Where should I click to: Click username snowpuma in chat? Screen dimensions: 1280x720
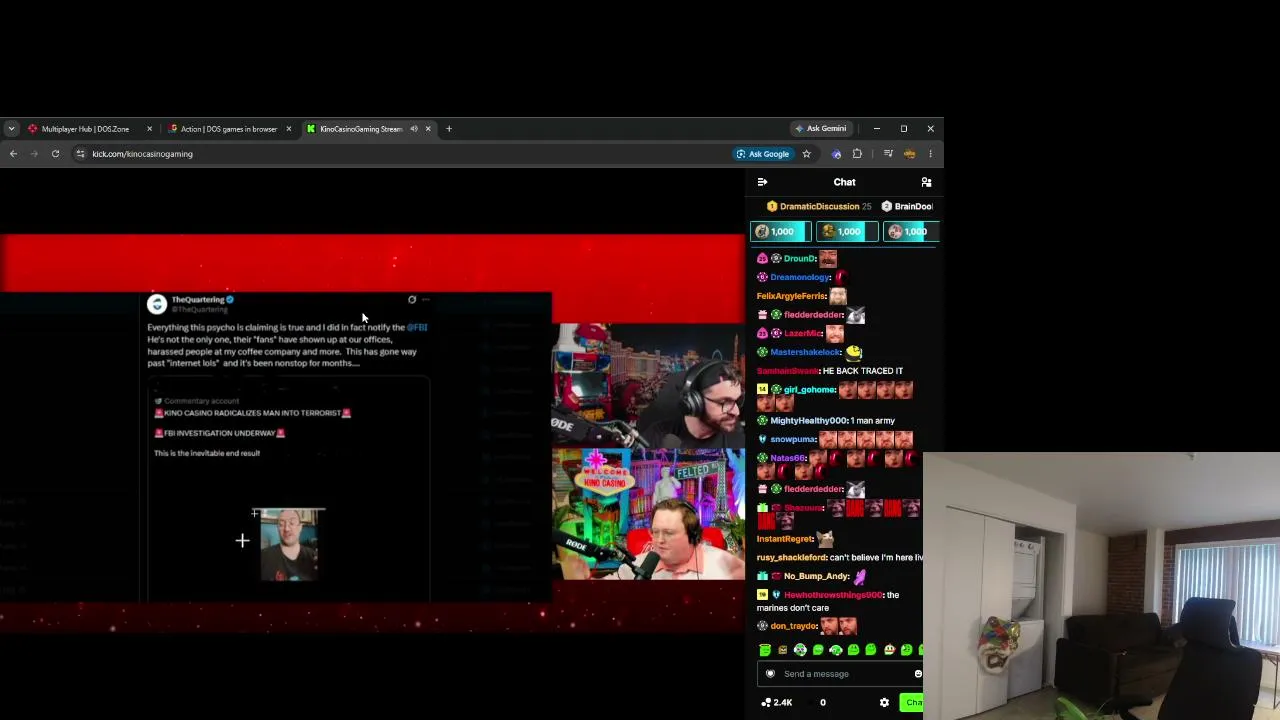tap(793, 440)
